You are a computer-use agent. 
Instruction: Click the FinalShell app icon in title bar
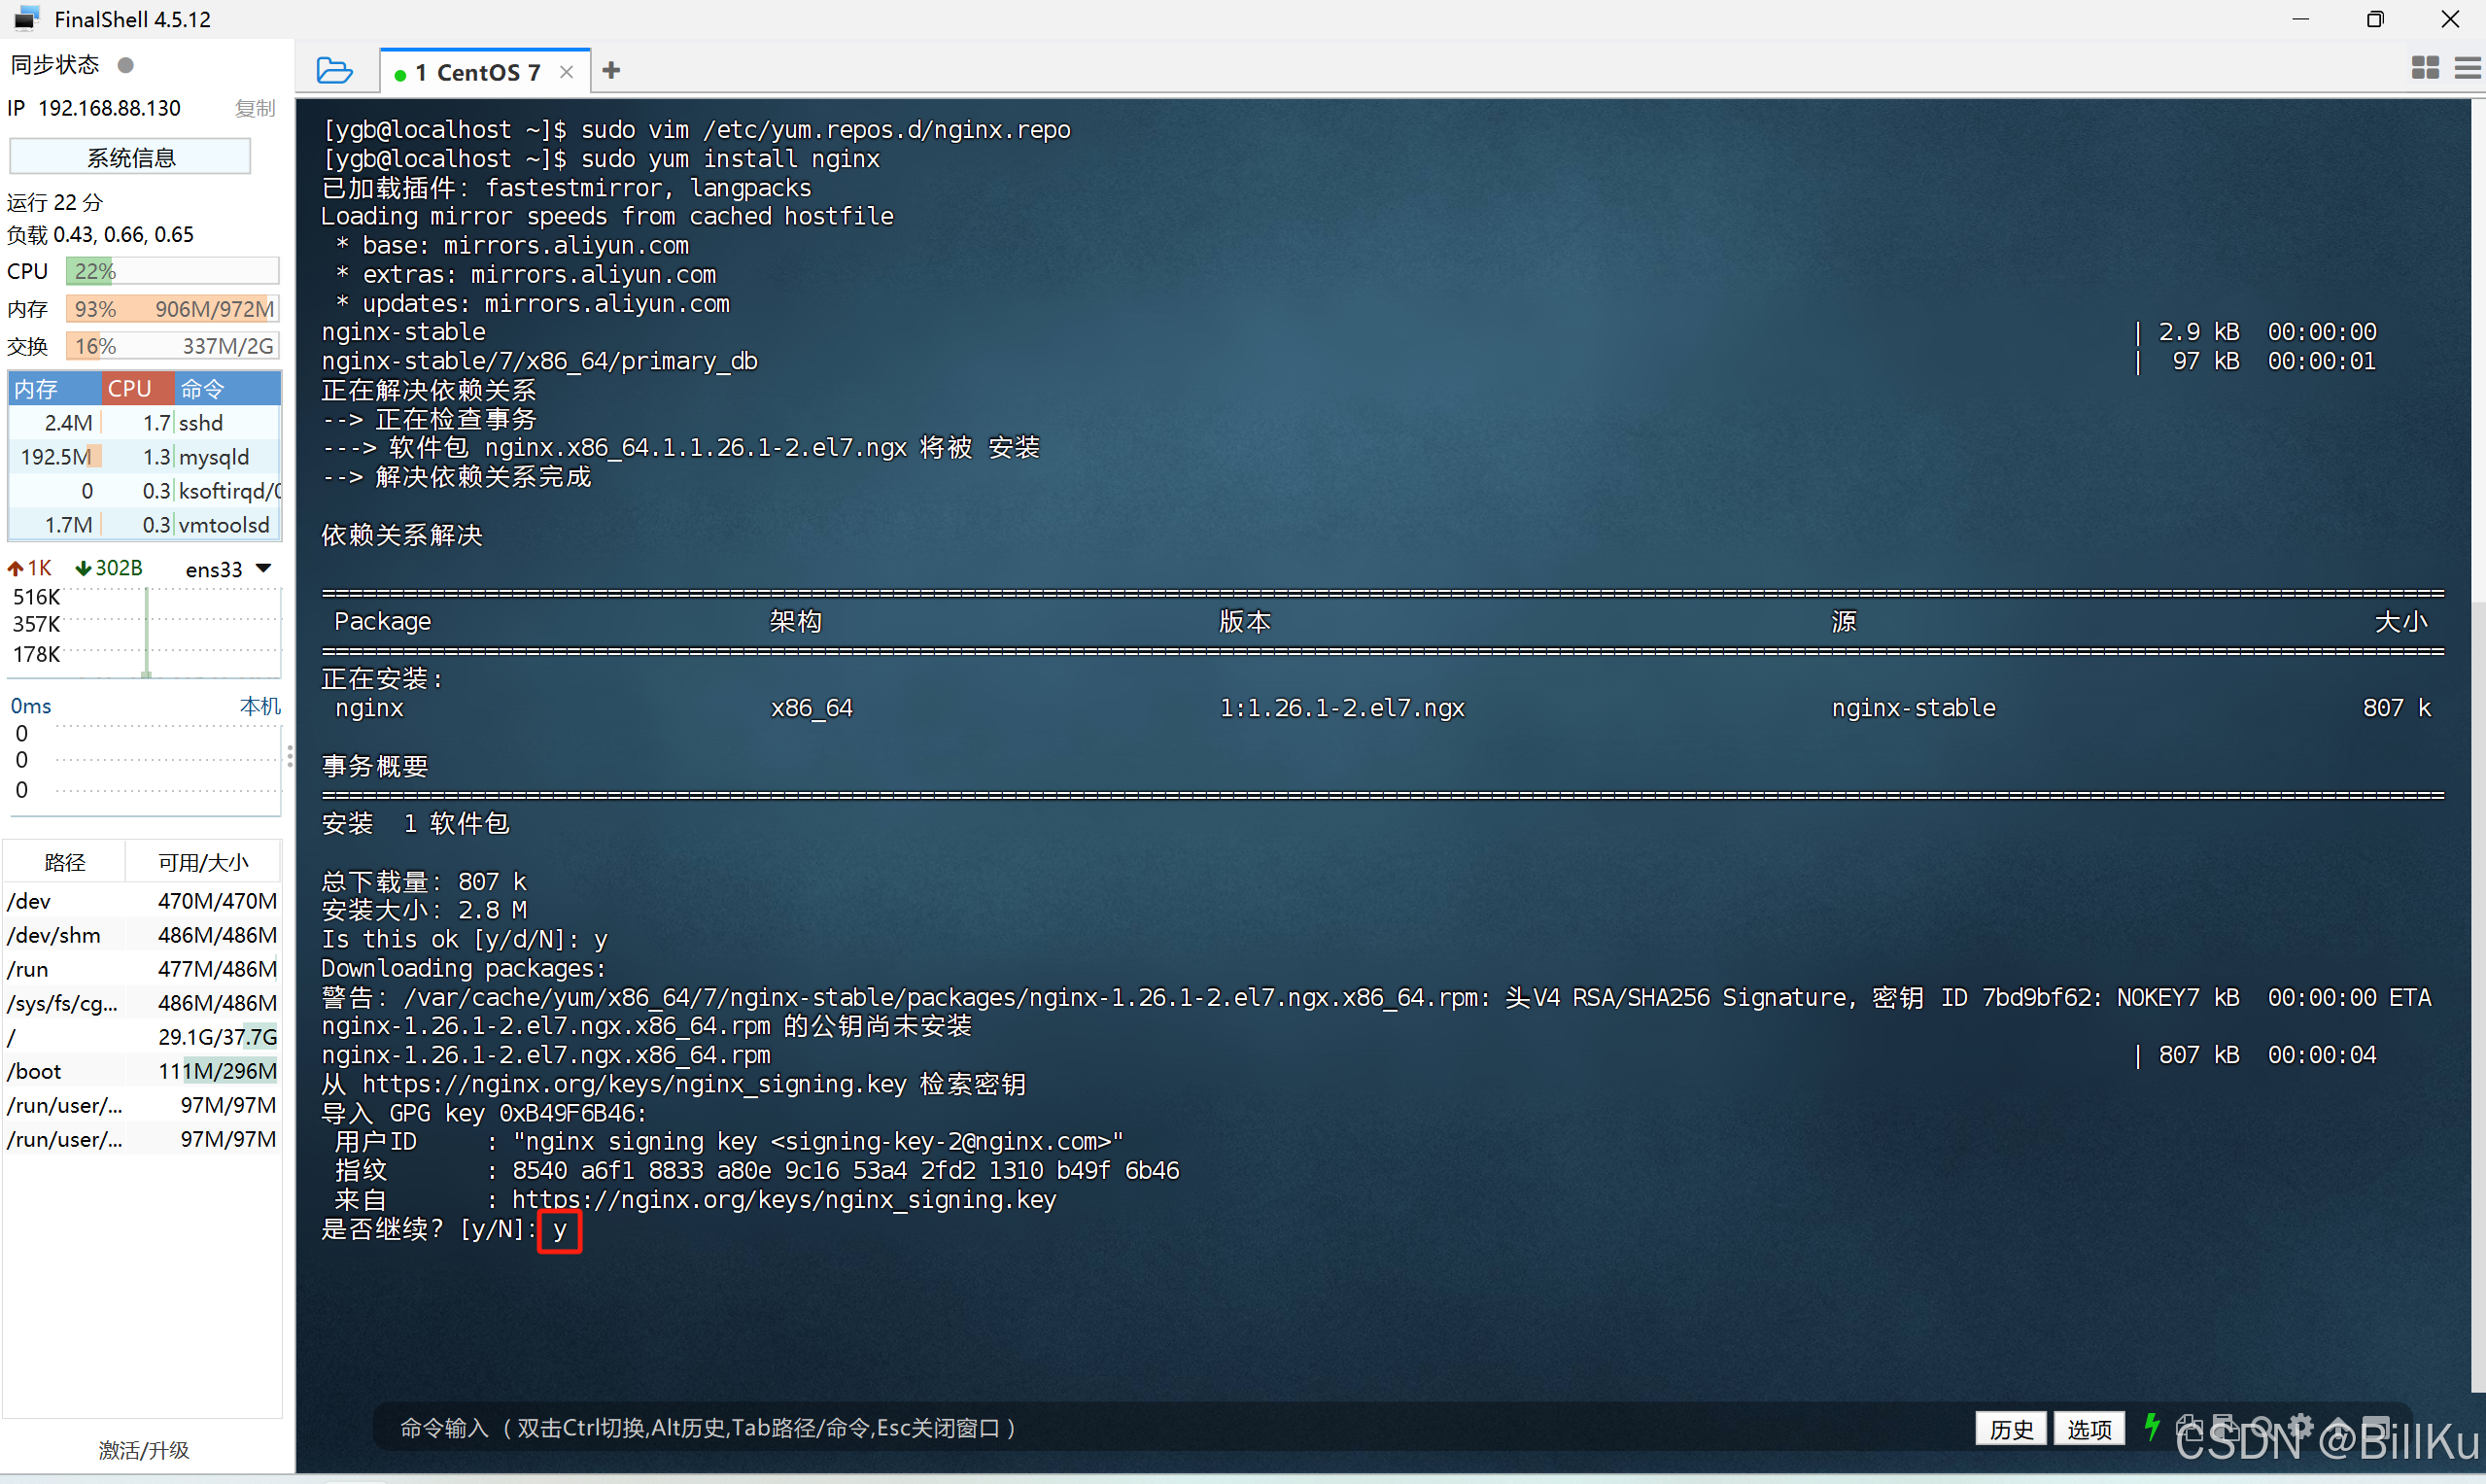27,18
